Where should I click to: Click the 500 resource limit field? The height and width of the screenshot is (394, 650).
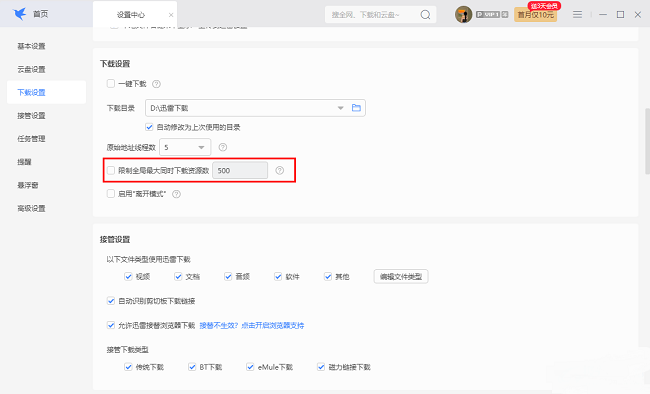(240, 170)
